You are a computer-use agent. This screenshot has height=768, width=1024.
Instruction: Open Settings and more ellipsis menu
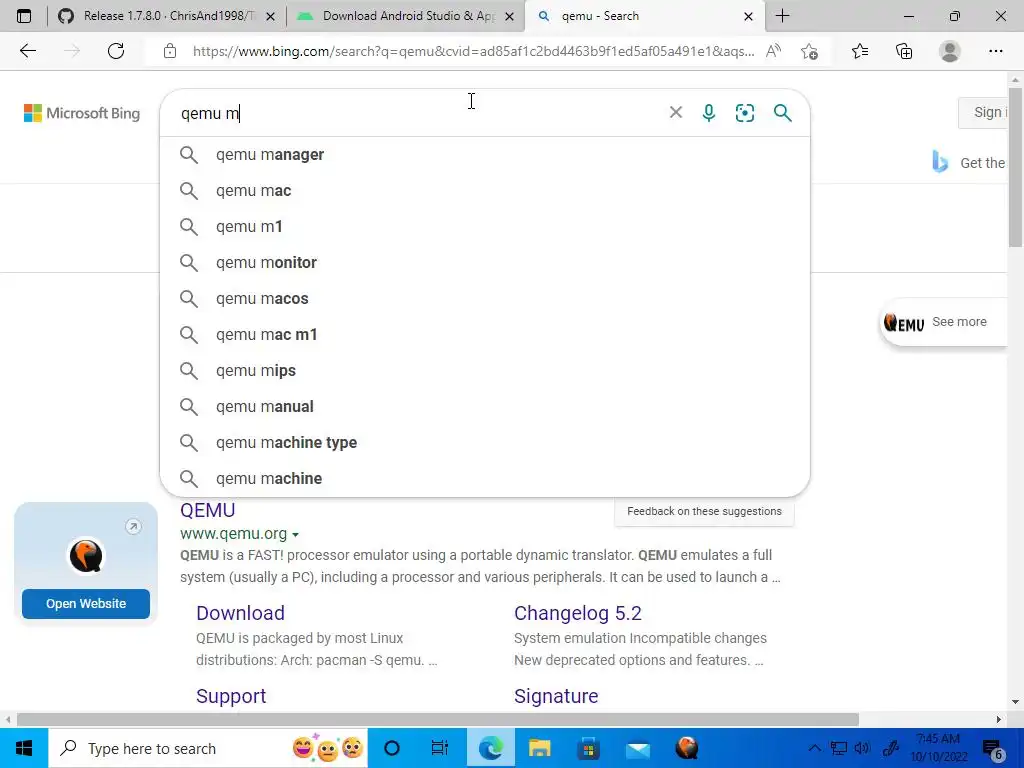(995, 51)
